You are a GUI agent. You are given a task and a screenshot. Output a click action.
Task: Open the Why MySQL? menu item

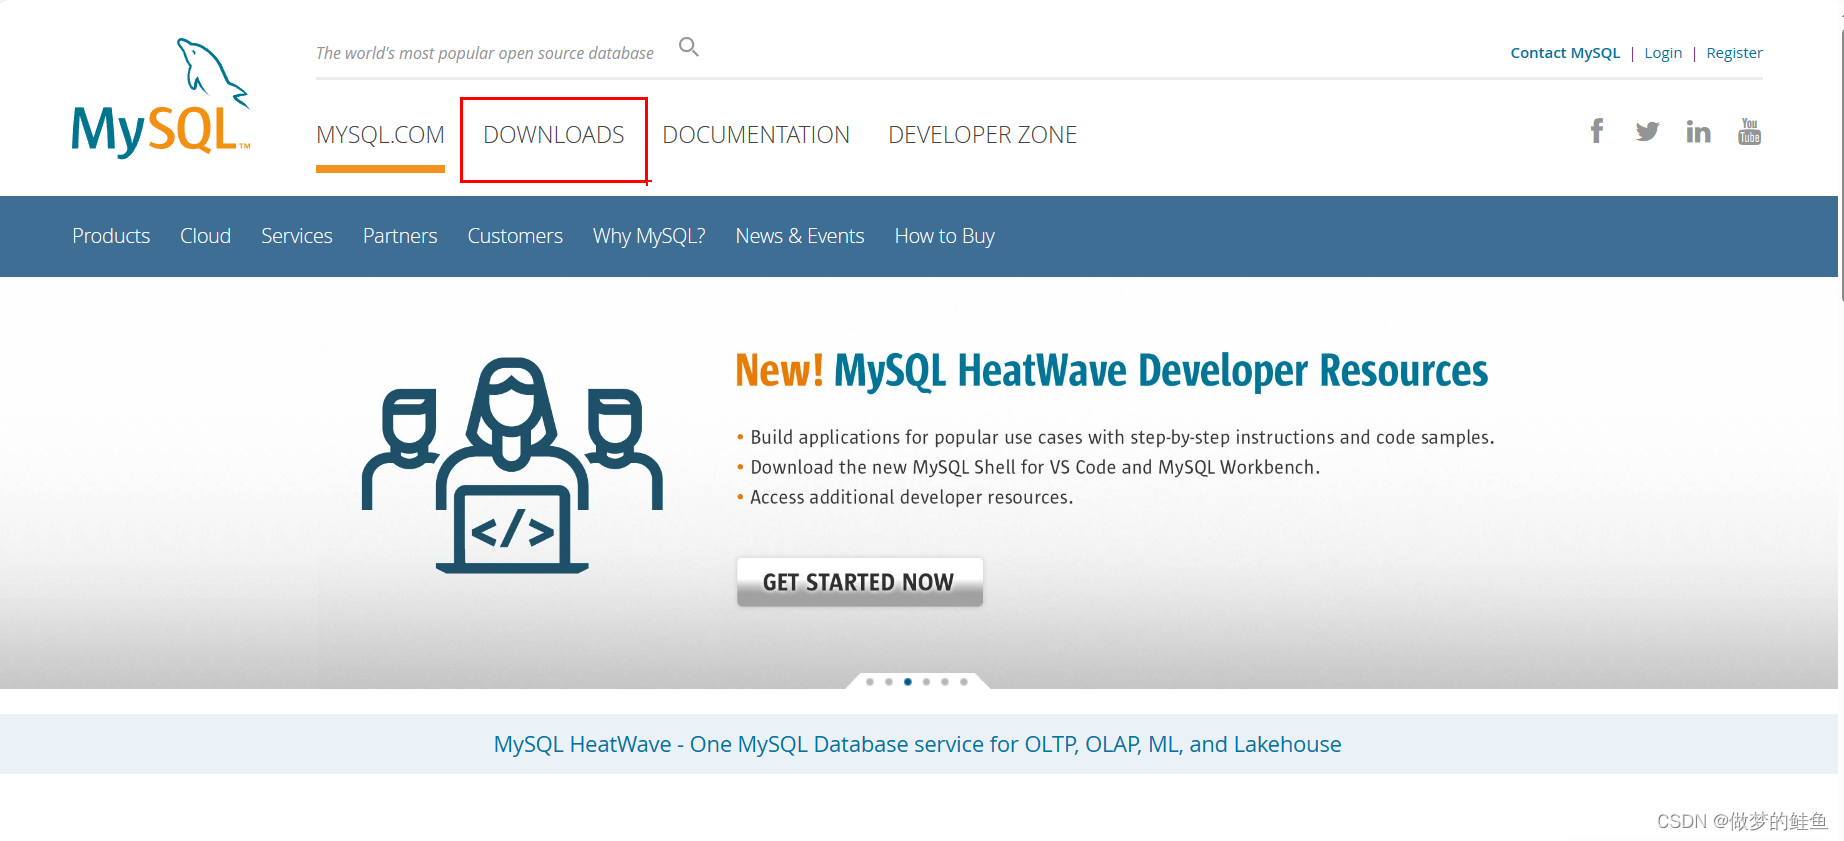[649, 236]
